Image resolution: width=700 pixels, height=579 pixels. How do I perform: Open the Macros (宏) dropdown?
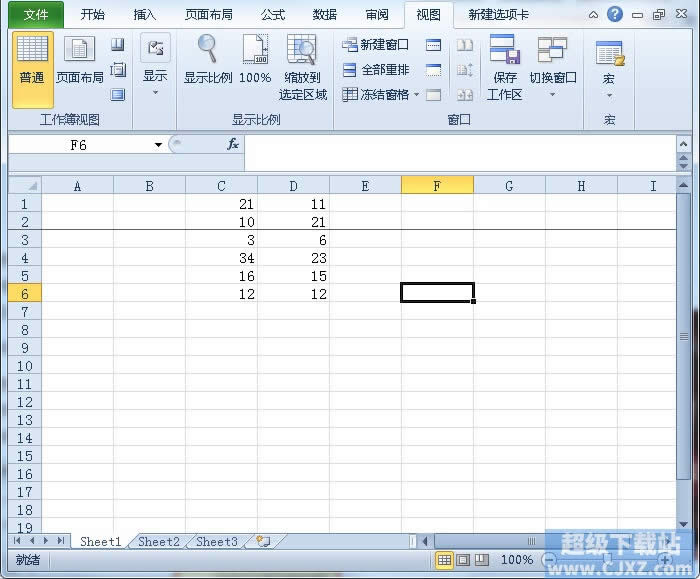[609, 69]
